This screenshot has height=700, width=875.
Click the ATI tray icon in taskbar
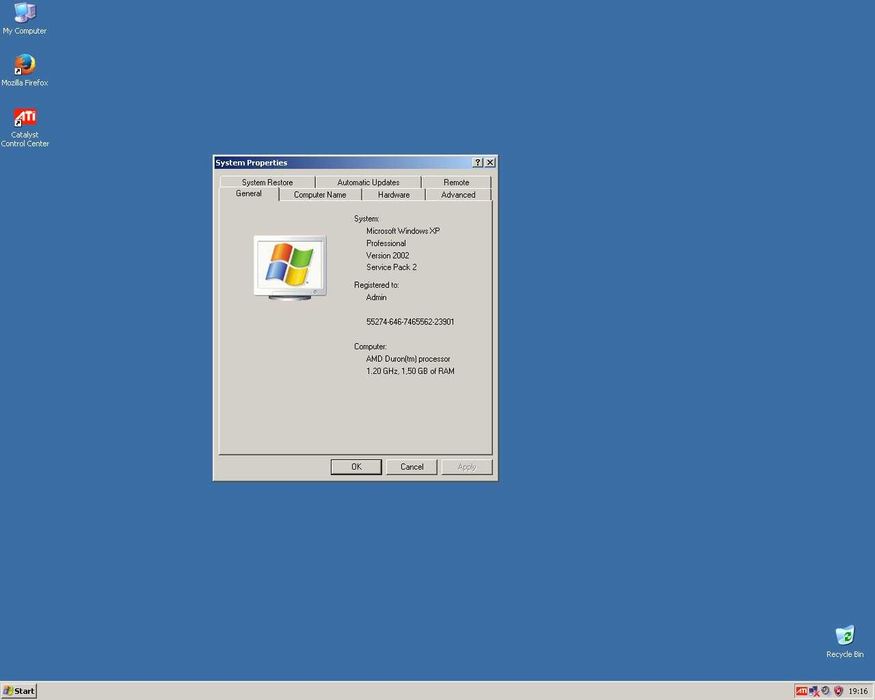tap(801, 691)
